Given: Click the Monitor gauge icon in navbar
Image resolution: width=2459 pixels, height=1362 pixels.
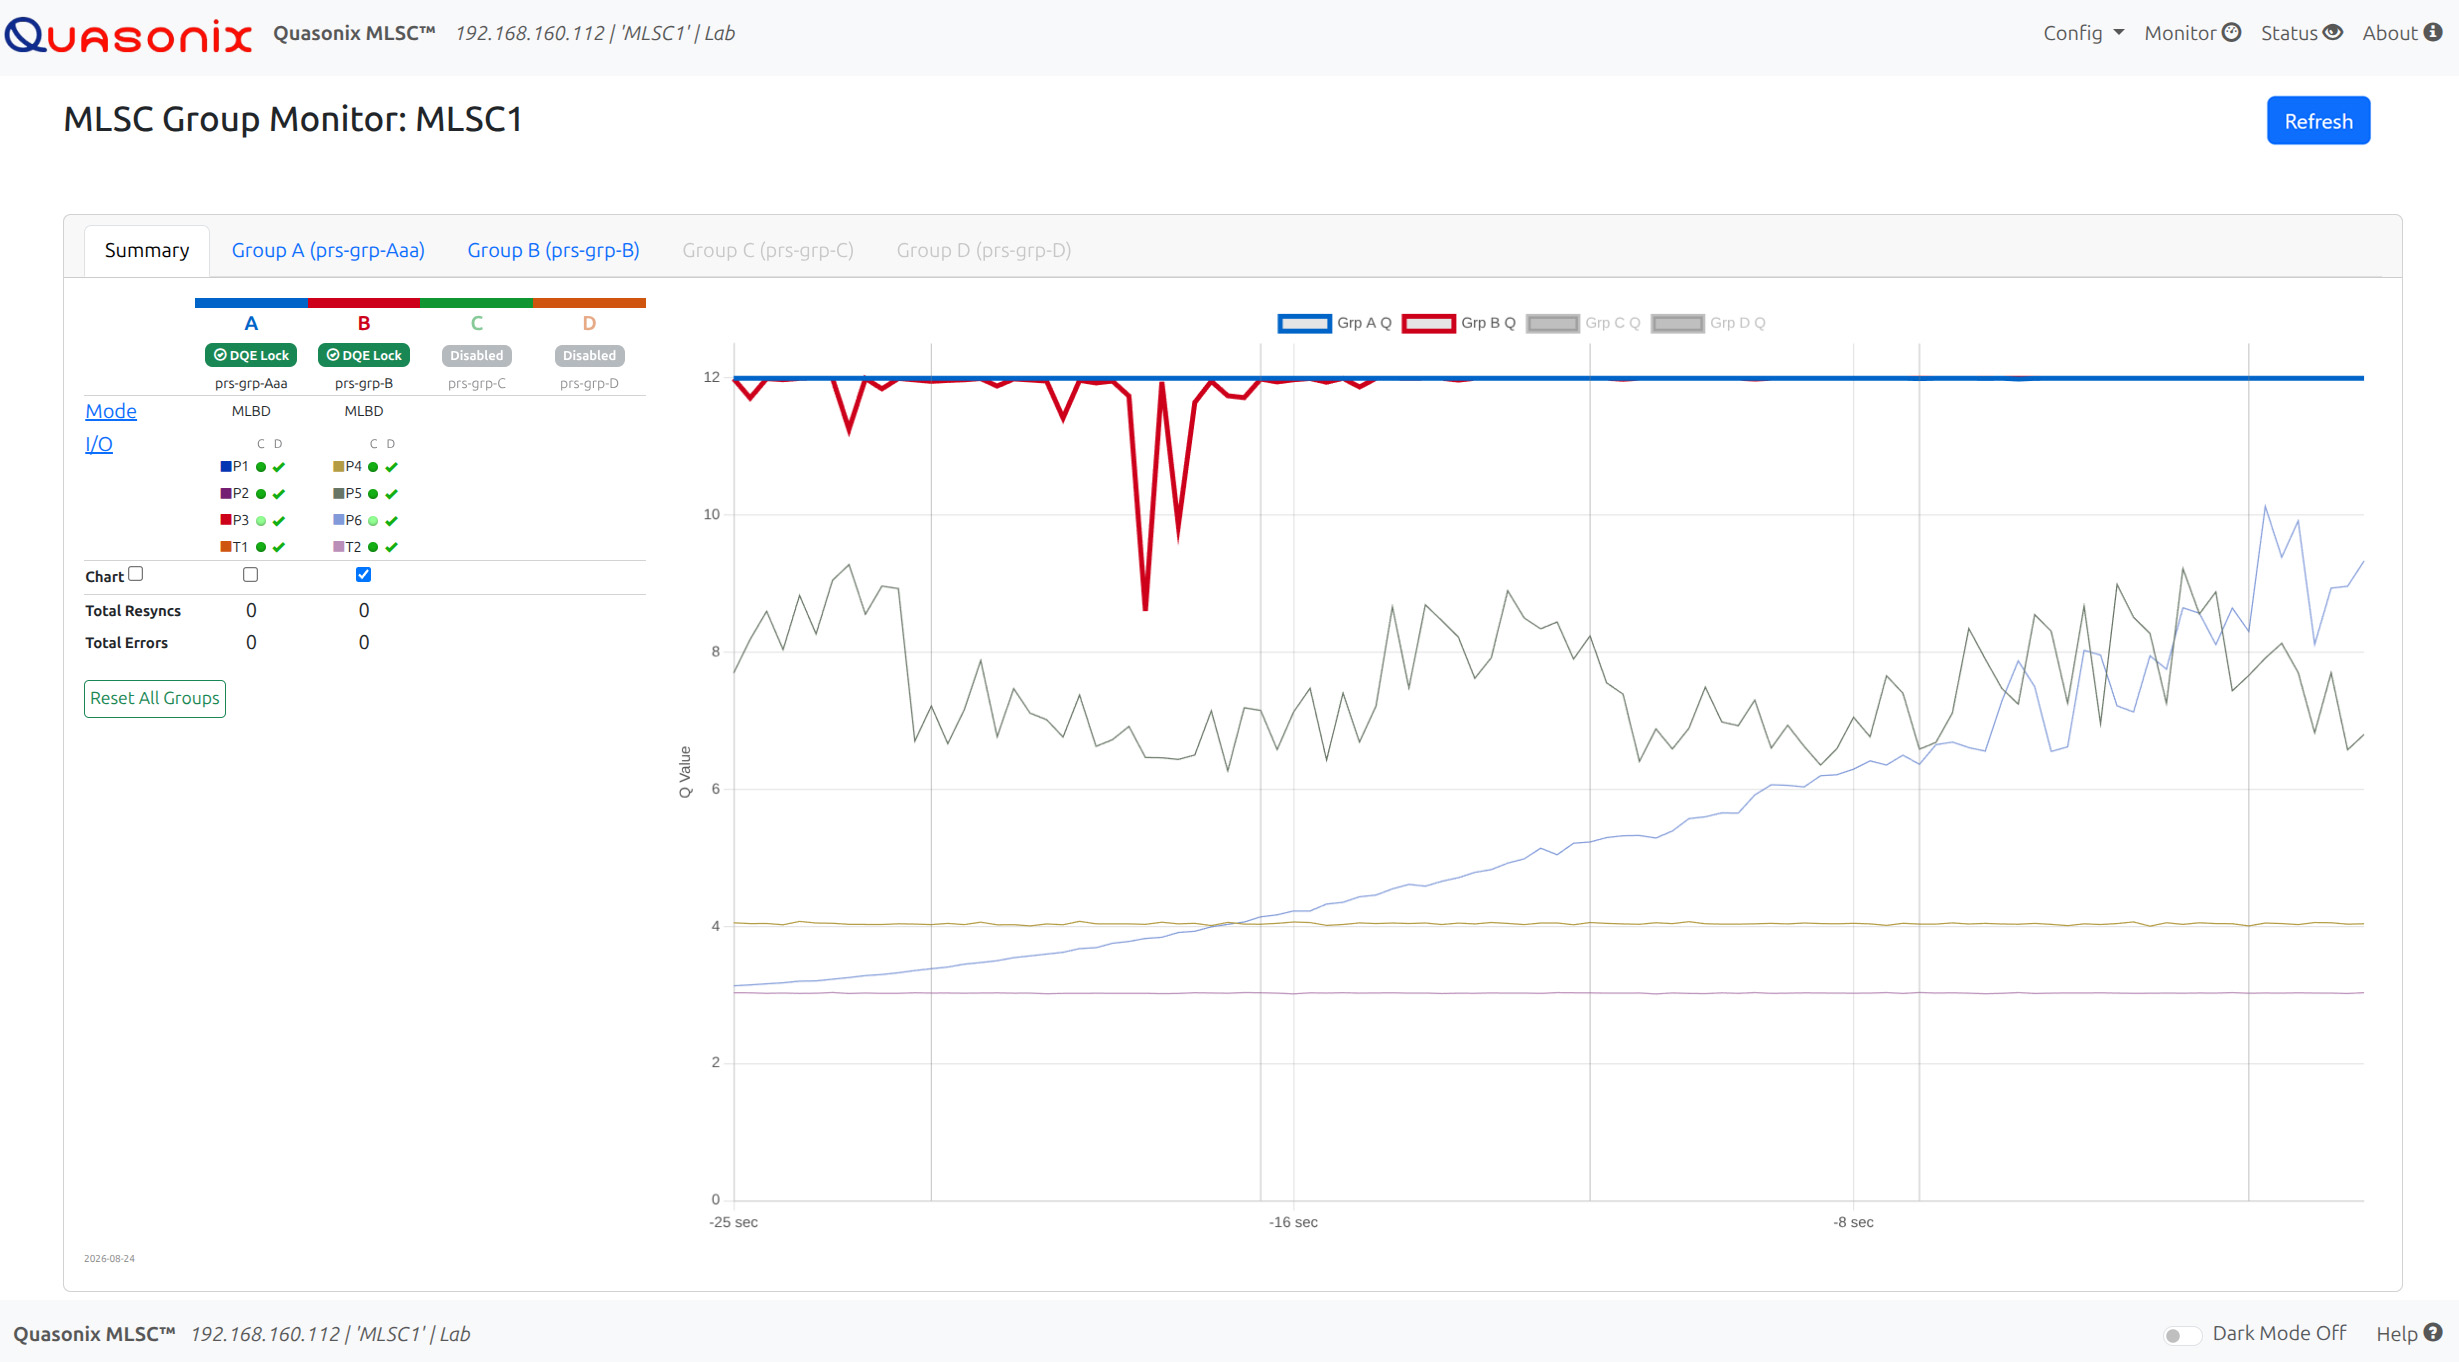Looking at the screenshot, I should (x=2231, y=33).
